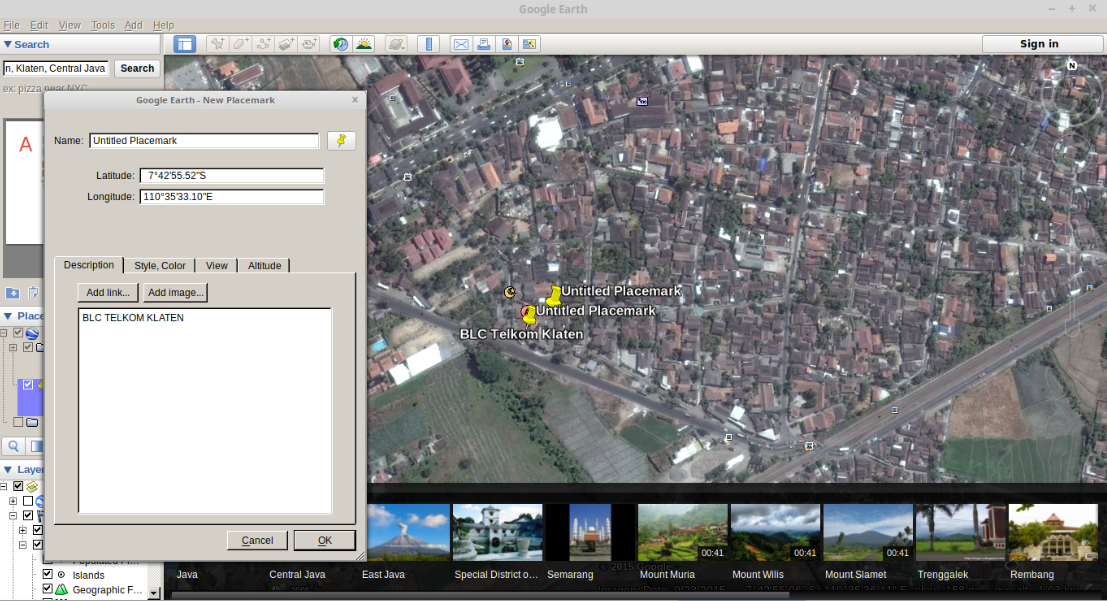The height and width of the screenshot is (601, 1107).
Task: Toggle the sunlight across landscape icon
Action: 364,44
